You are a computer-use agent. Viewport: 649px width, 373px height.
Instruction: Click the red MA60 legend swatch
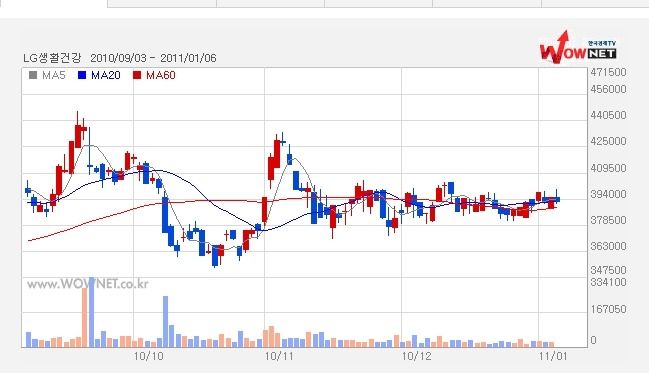137,75
